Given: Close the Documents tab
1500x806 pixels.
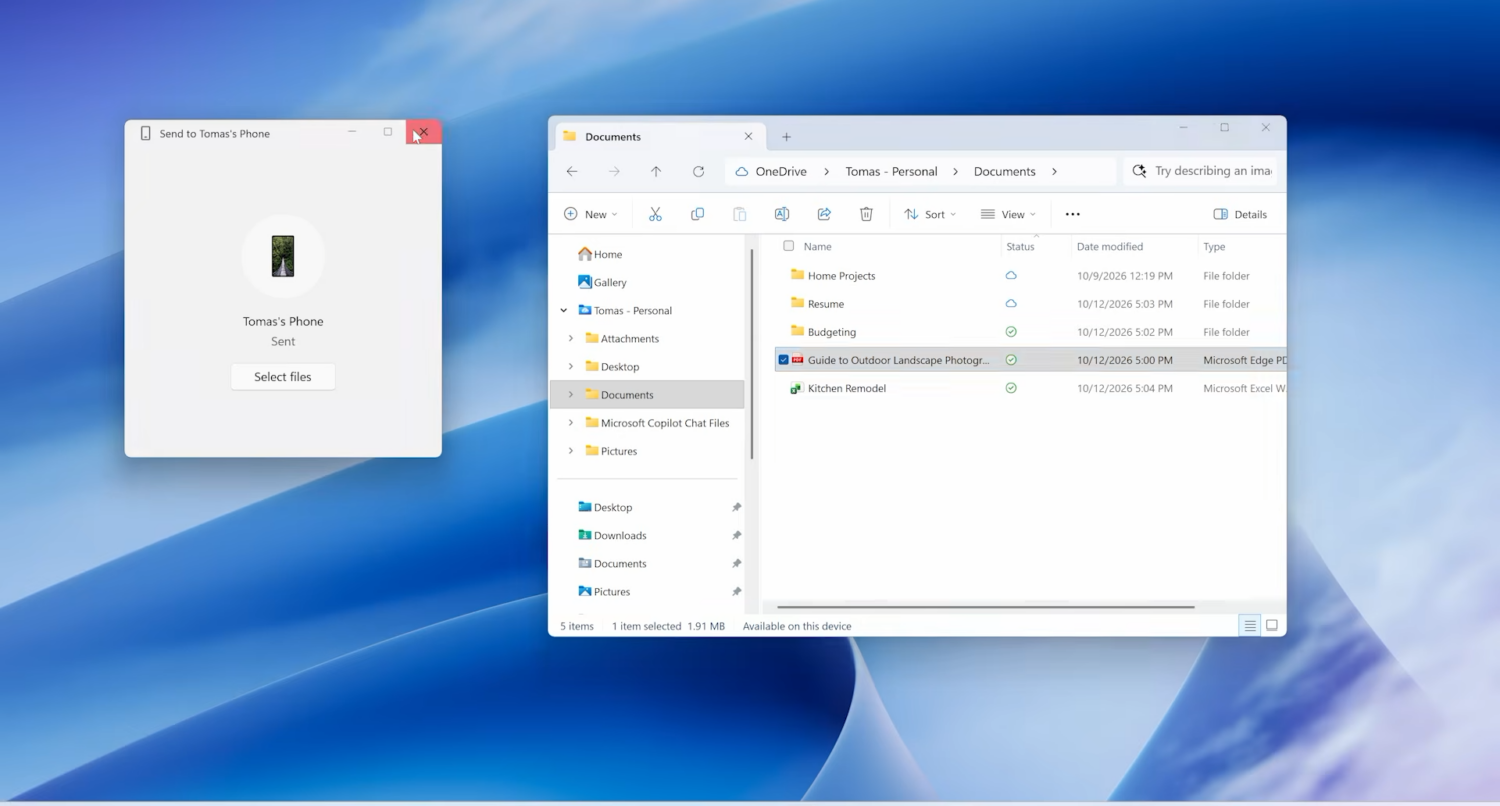Looking at the screenshot, I should click(748, 136).
